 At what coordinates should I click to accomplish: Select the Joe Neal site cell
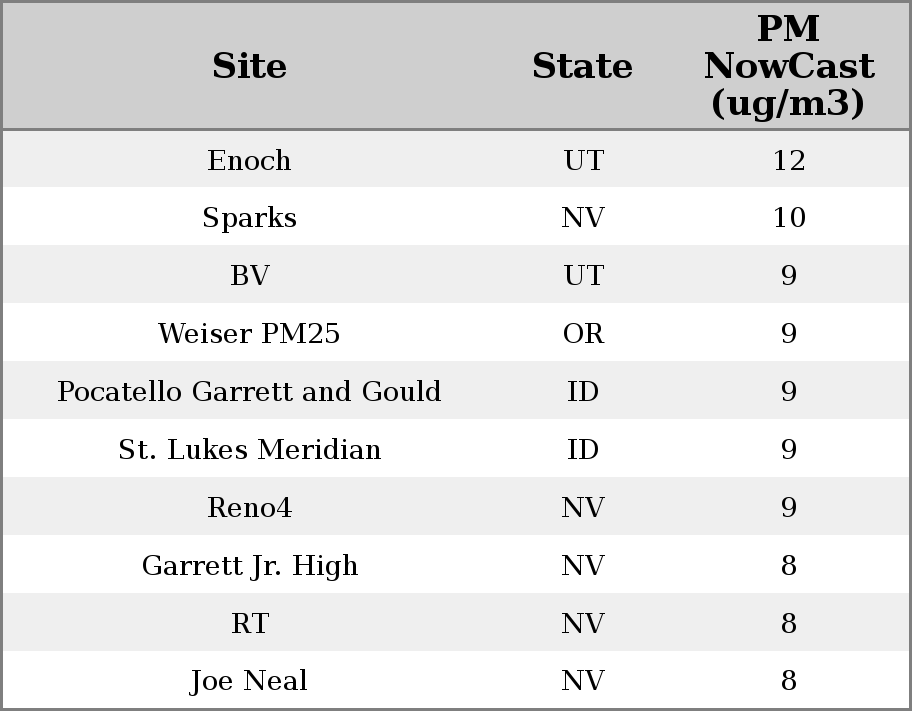click(249, 681)
